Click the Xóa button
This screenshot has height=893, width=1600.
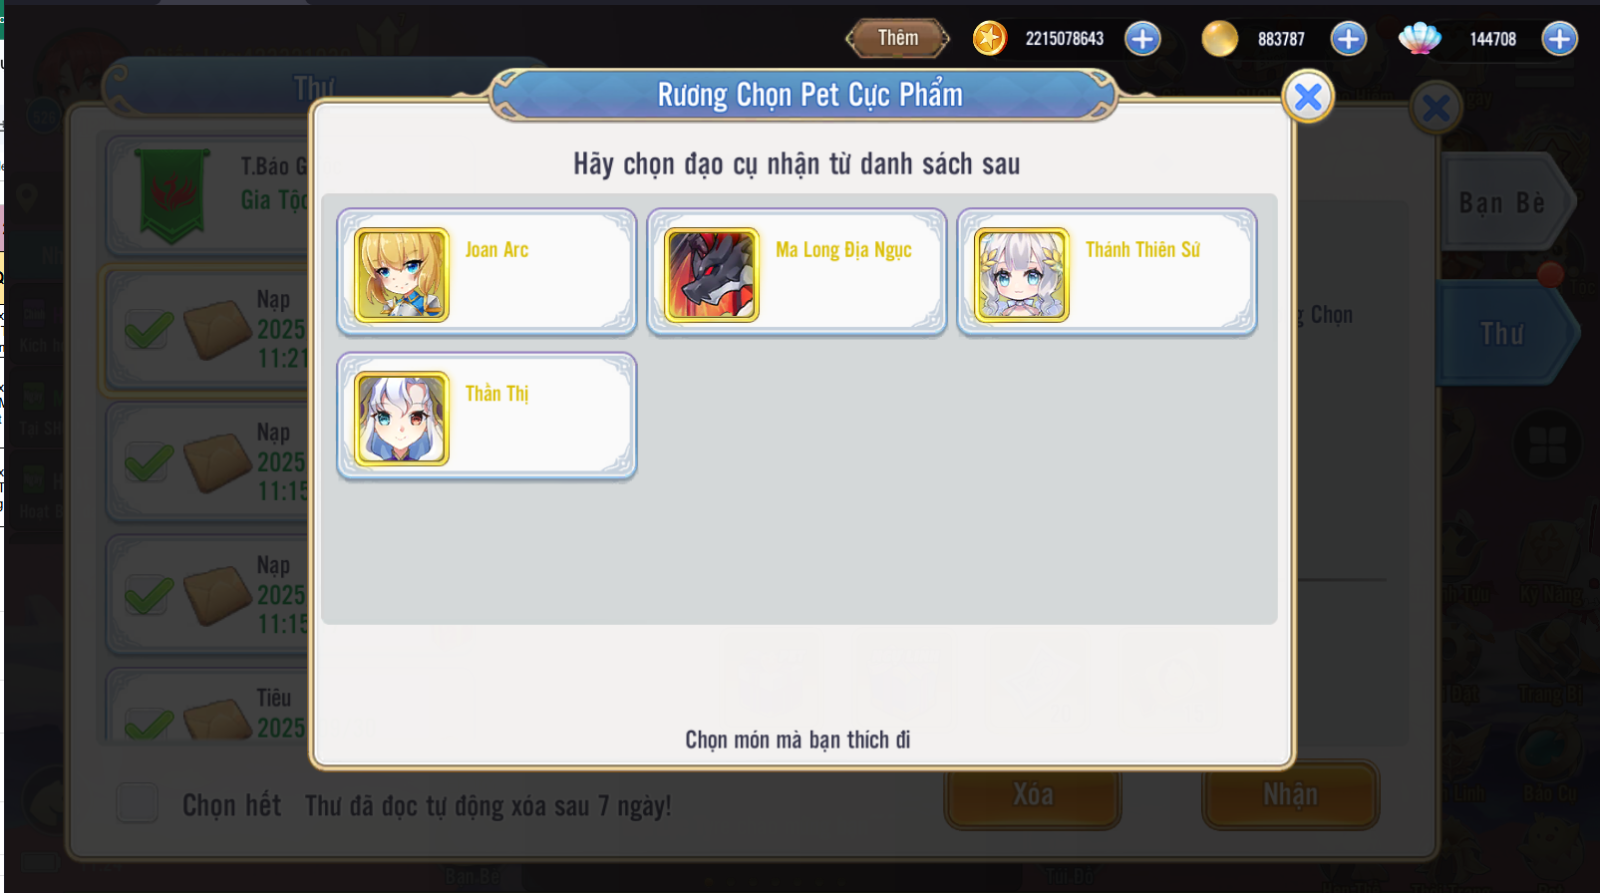(1032, 795)
